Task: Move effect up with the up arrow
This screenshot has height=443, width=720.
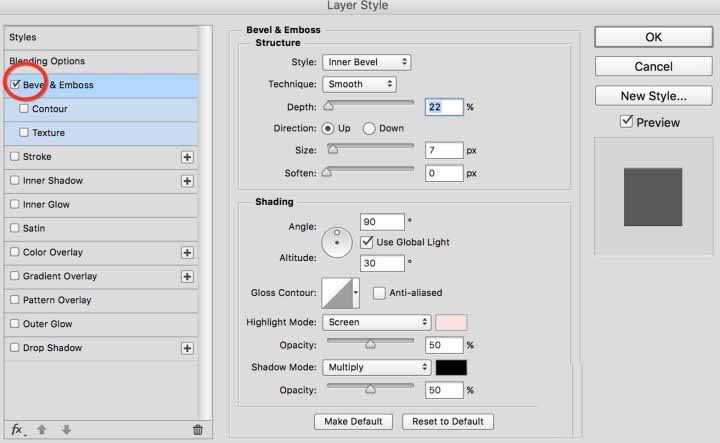Action: click(42, 430)
